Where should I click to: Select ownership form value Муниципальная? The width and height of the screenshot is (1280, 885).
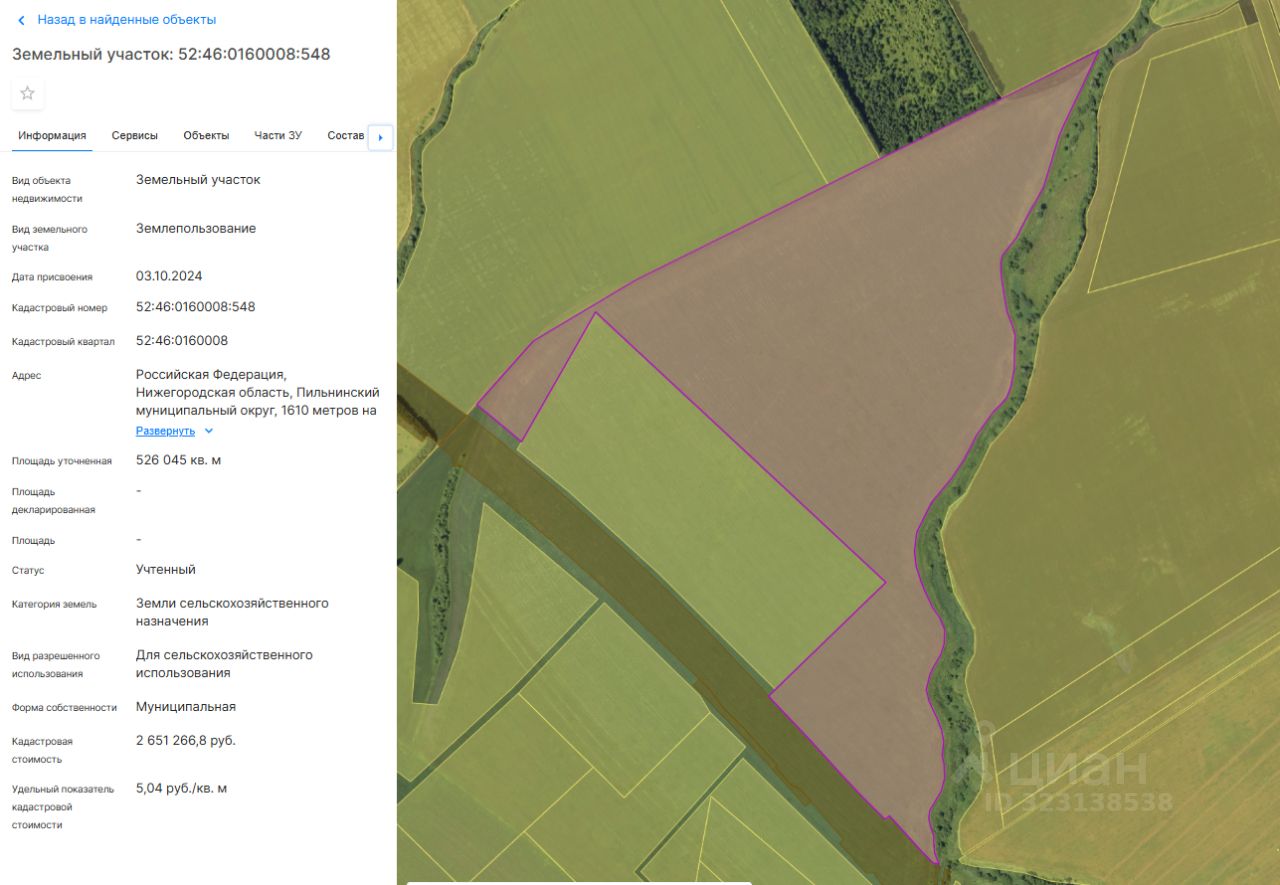(x=186, y=707)
